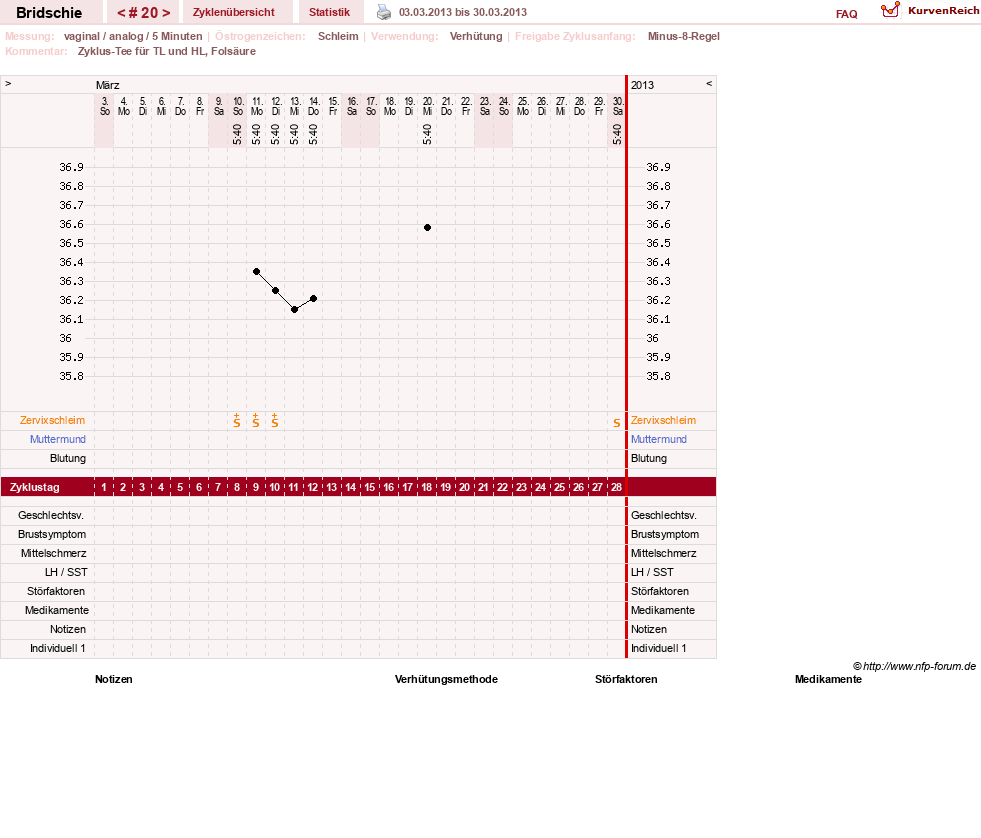Click the Störfaktoren row label on left
The height and width of the screenshot is (838, 981).
[x=56, y=591]
